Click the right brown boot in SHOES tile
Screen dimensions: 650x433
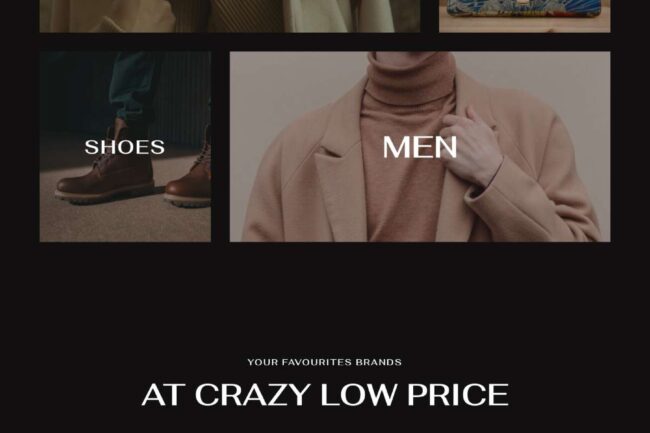pos(189,184)
